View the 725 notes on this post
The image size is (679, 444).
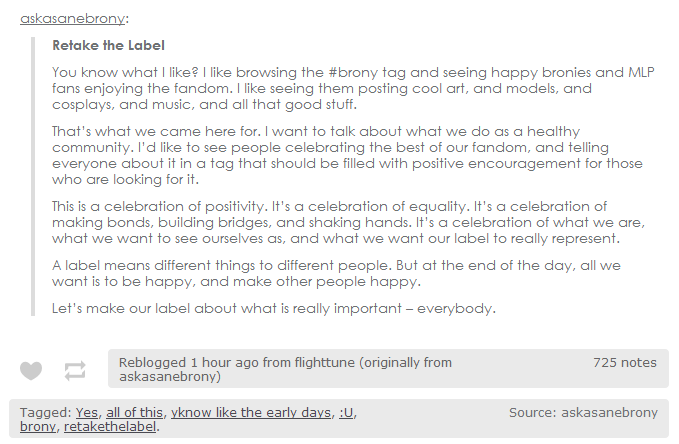[x=625, y=363]
